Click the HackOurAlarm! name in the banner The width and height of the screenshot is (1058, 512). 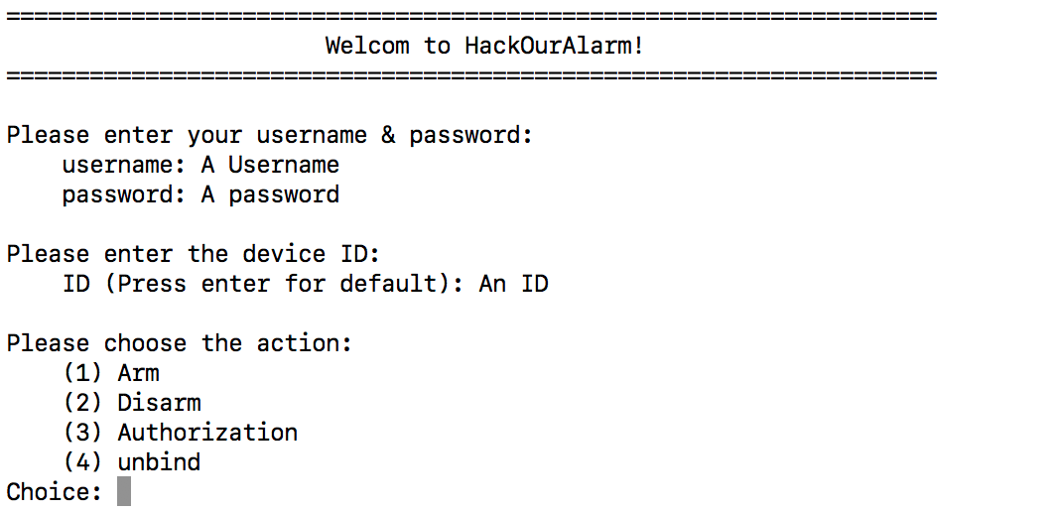pyautogui.click(x=553, y=46)
